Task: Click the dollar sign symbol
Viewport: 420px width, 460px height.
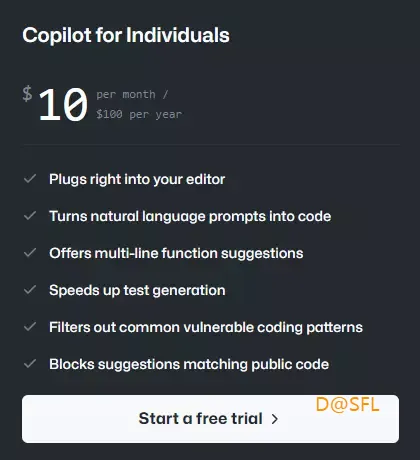Action: point(27,93)
